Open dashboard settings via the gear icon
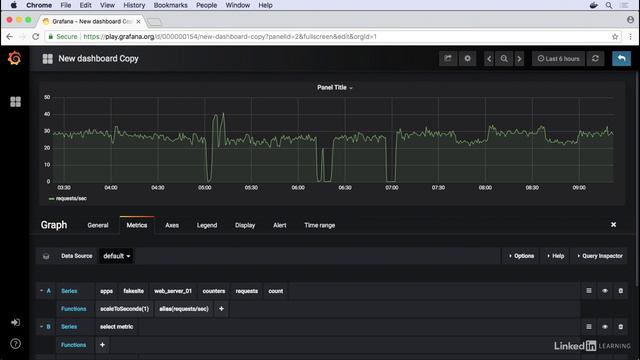The width and height of the screenshot is (640, 360). [467, 58]
